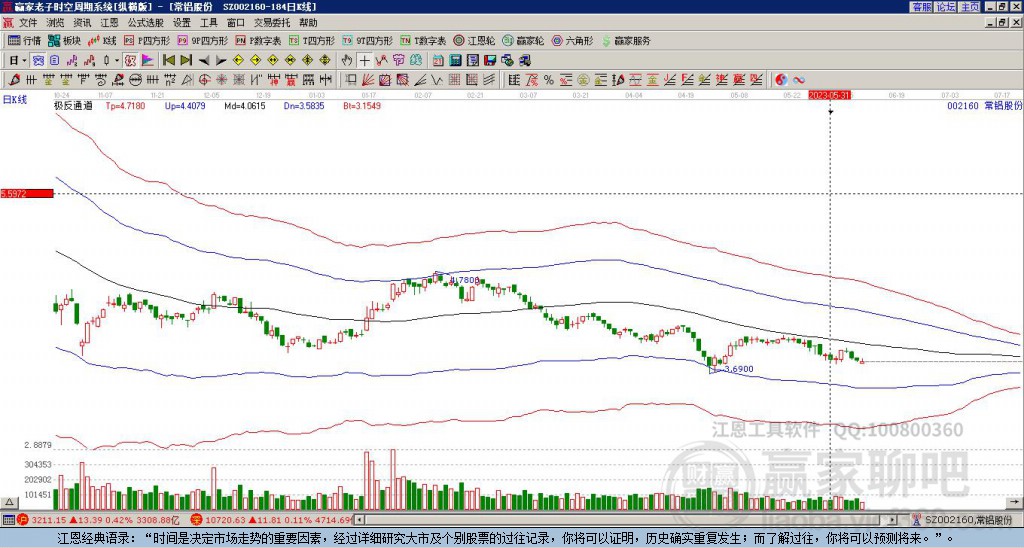
Task: Click the 日K线 chart label
Action: coord(15,99)
